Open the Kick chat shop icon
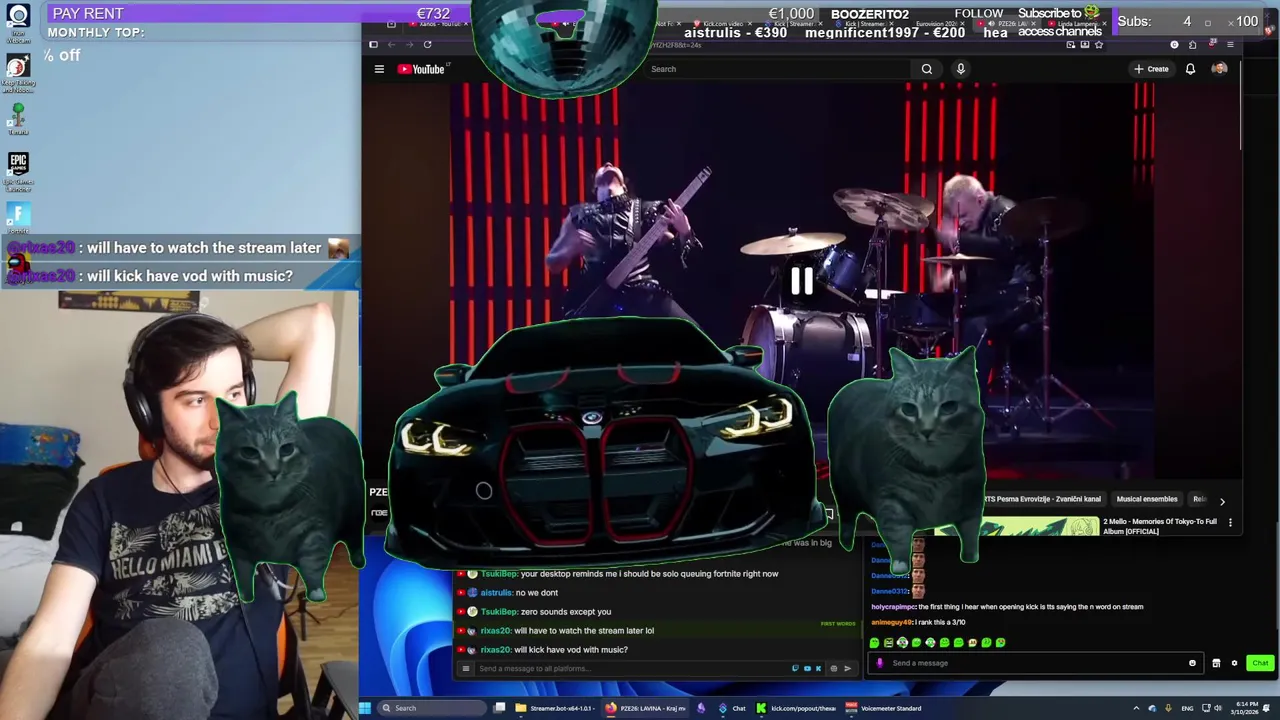Viewport: 1280px width, 720px height. coord(1216,663)
